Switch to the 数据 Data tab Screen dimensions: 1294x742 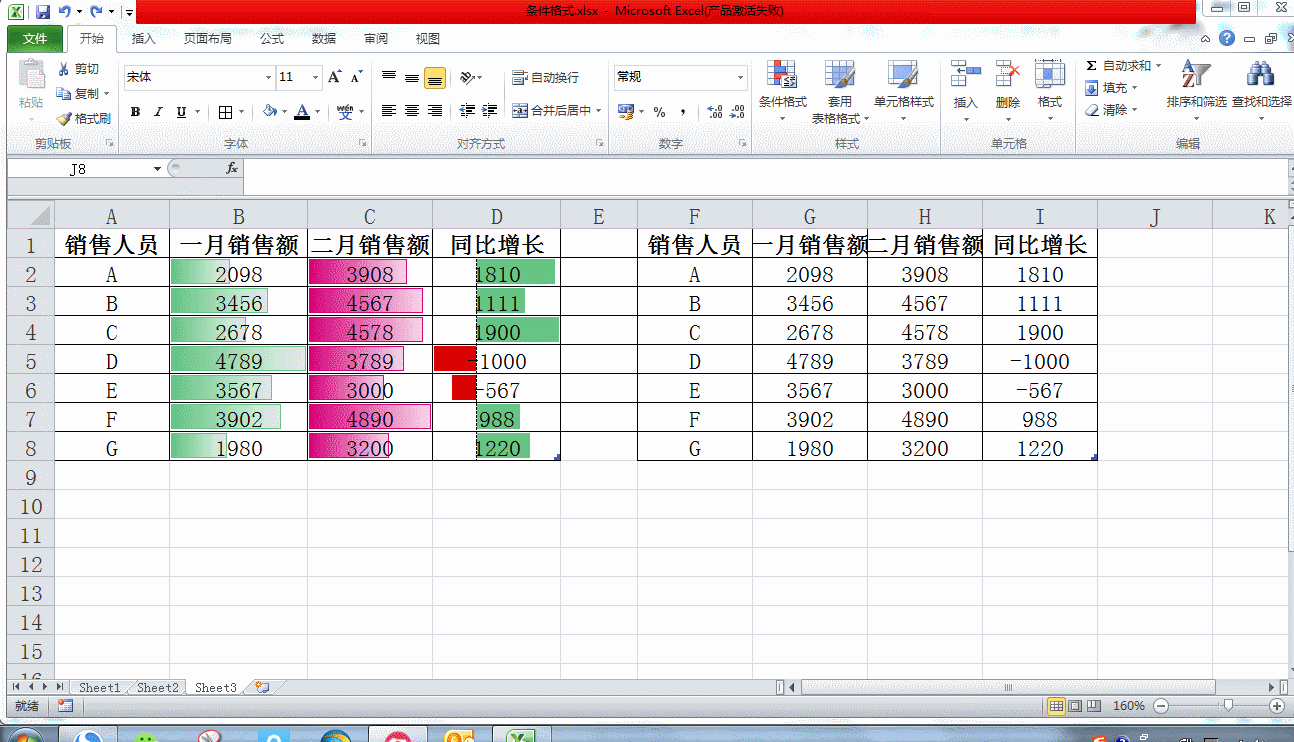[324, 39]
